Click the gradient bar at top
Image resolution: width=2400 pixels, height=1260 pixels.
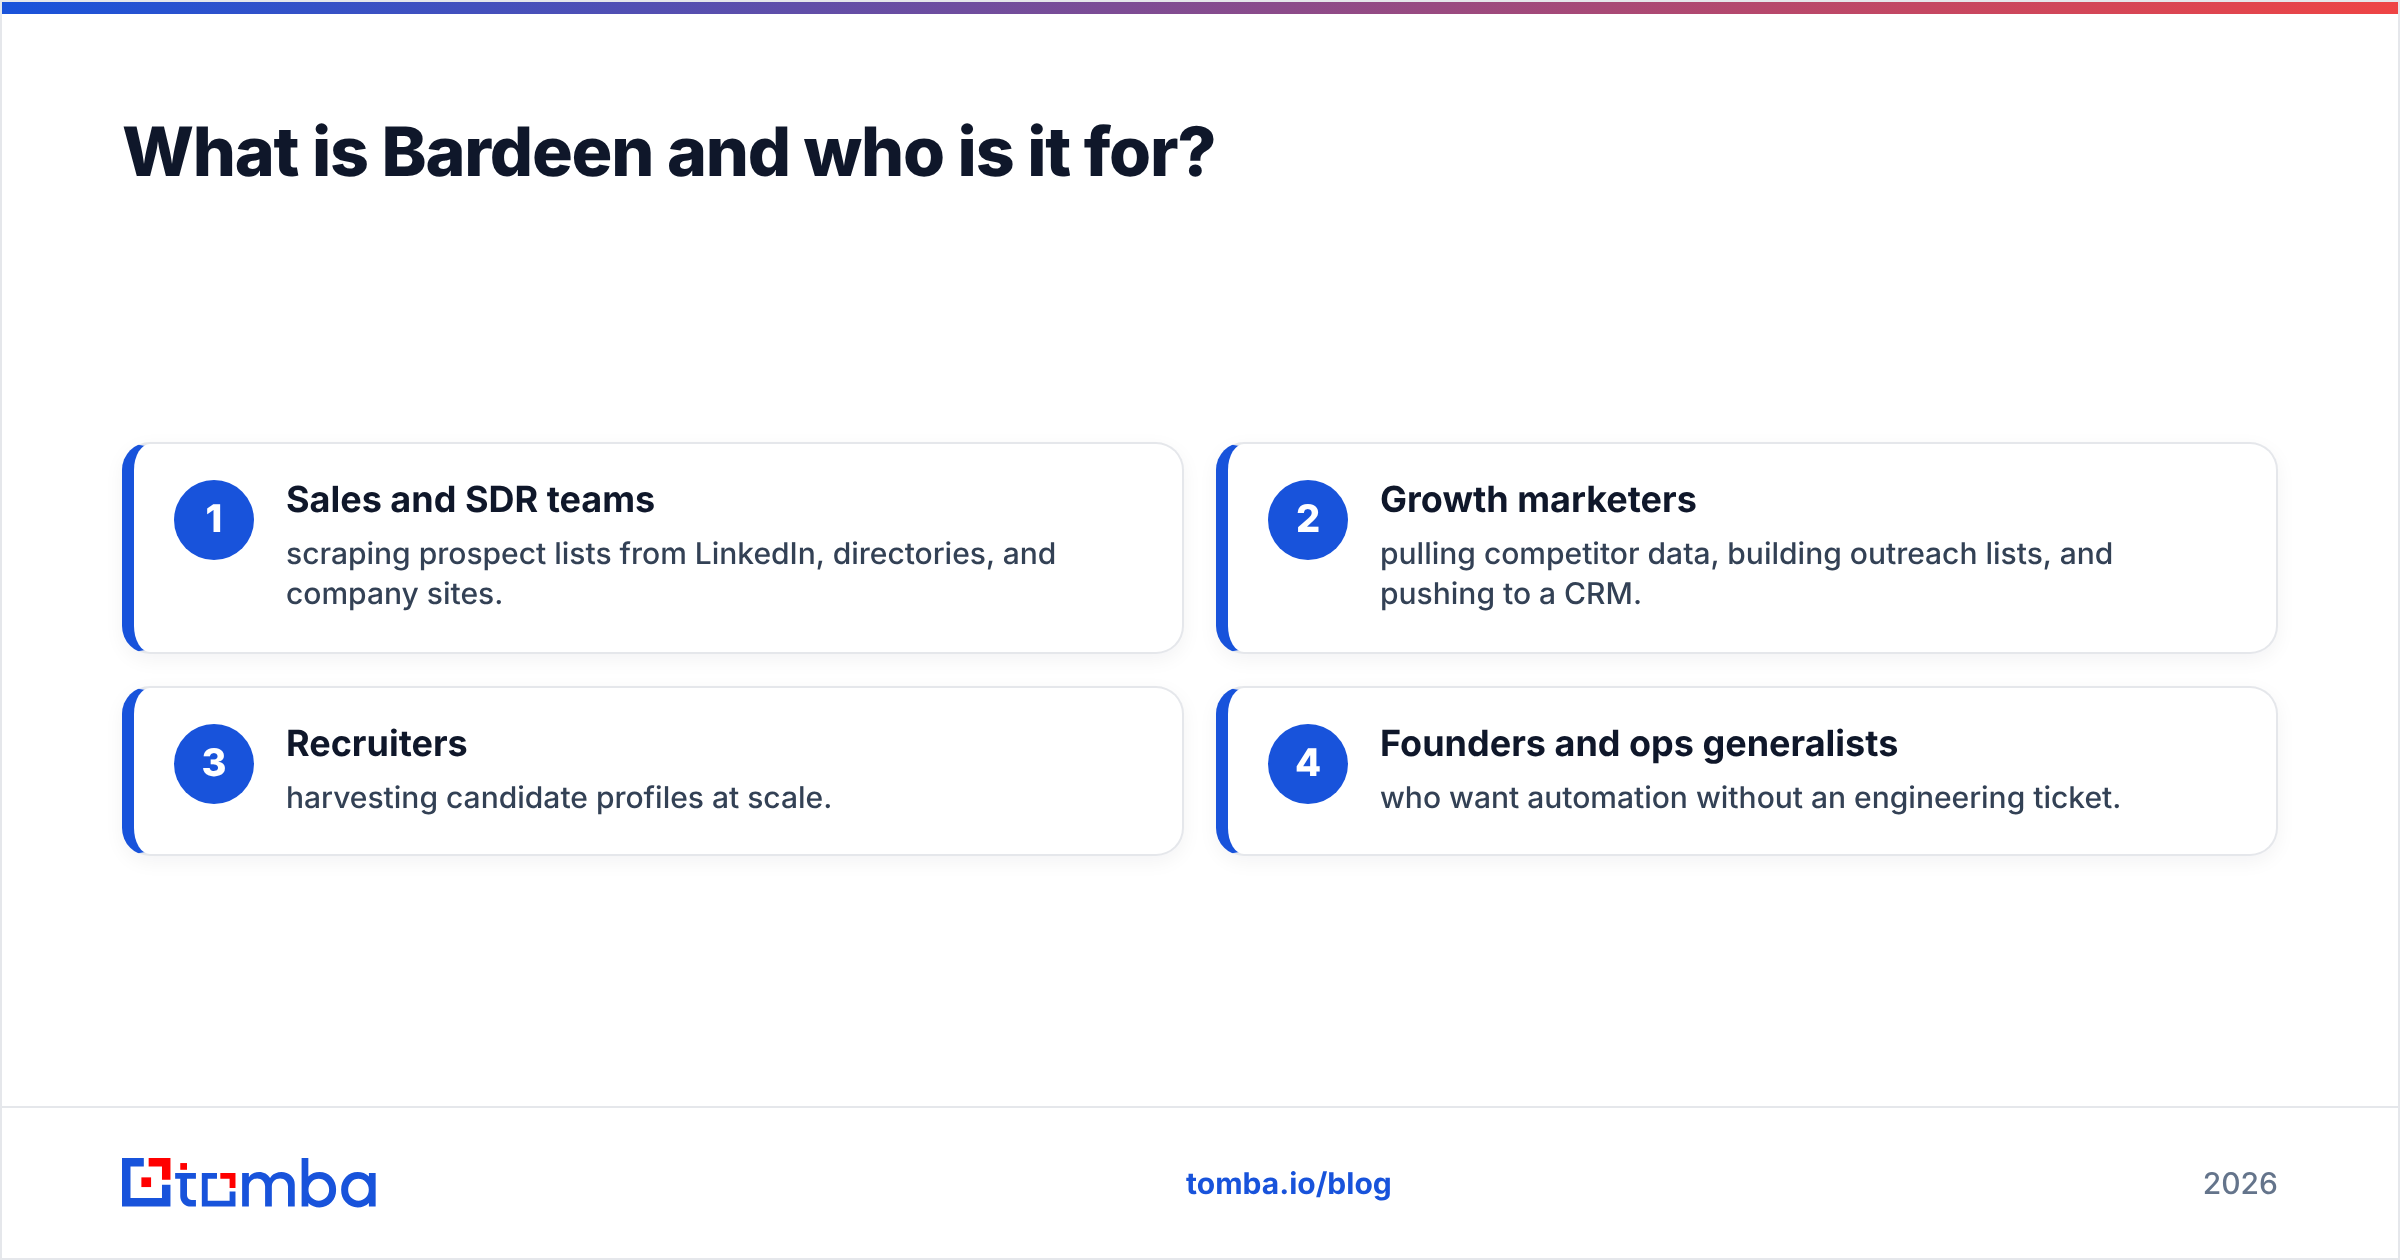tap(1200, 7)
